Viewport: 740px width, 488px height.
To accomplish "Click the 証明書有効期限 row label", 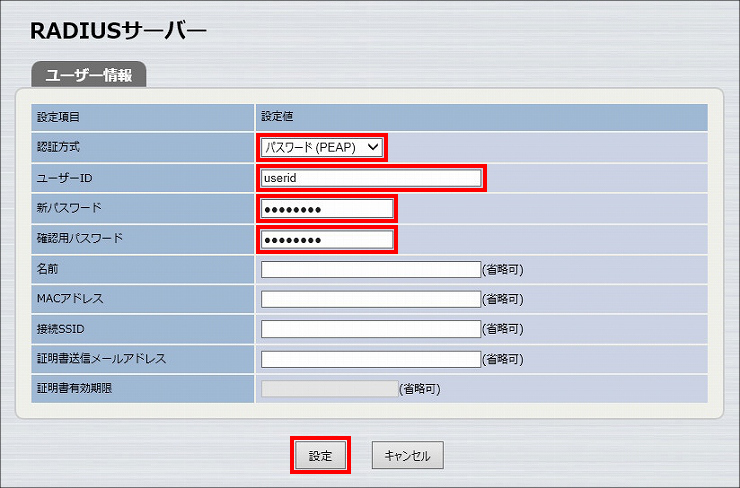I will point(75,388).
